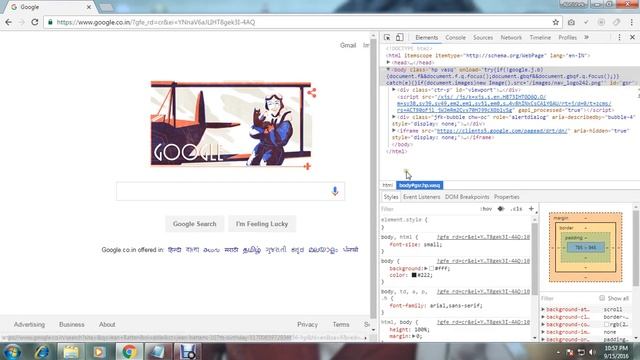The width and height of the screenshot is (640, 360).
Task: Click the Styles pane Filter field
Action: (x=429, y=209)
